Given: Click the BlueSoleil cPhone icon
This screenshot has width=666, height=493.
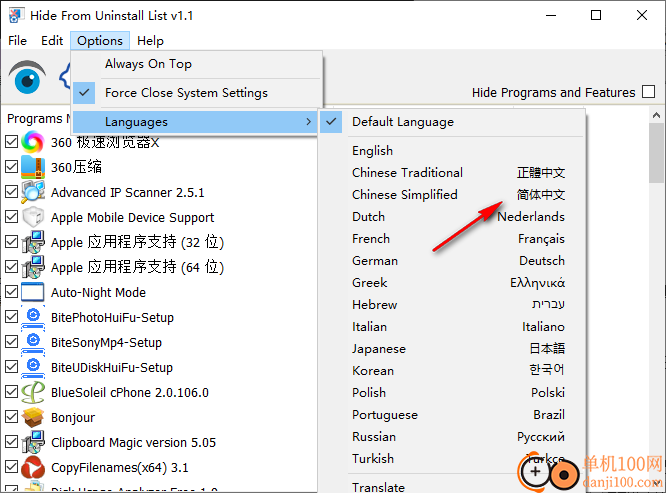Looking at the screenshot, I should click(33, 392).
